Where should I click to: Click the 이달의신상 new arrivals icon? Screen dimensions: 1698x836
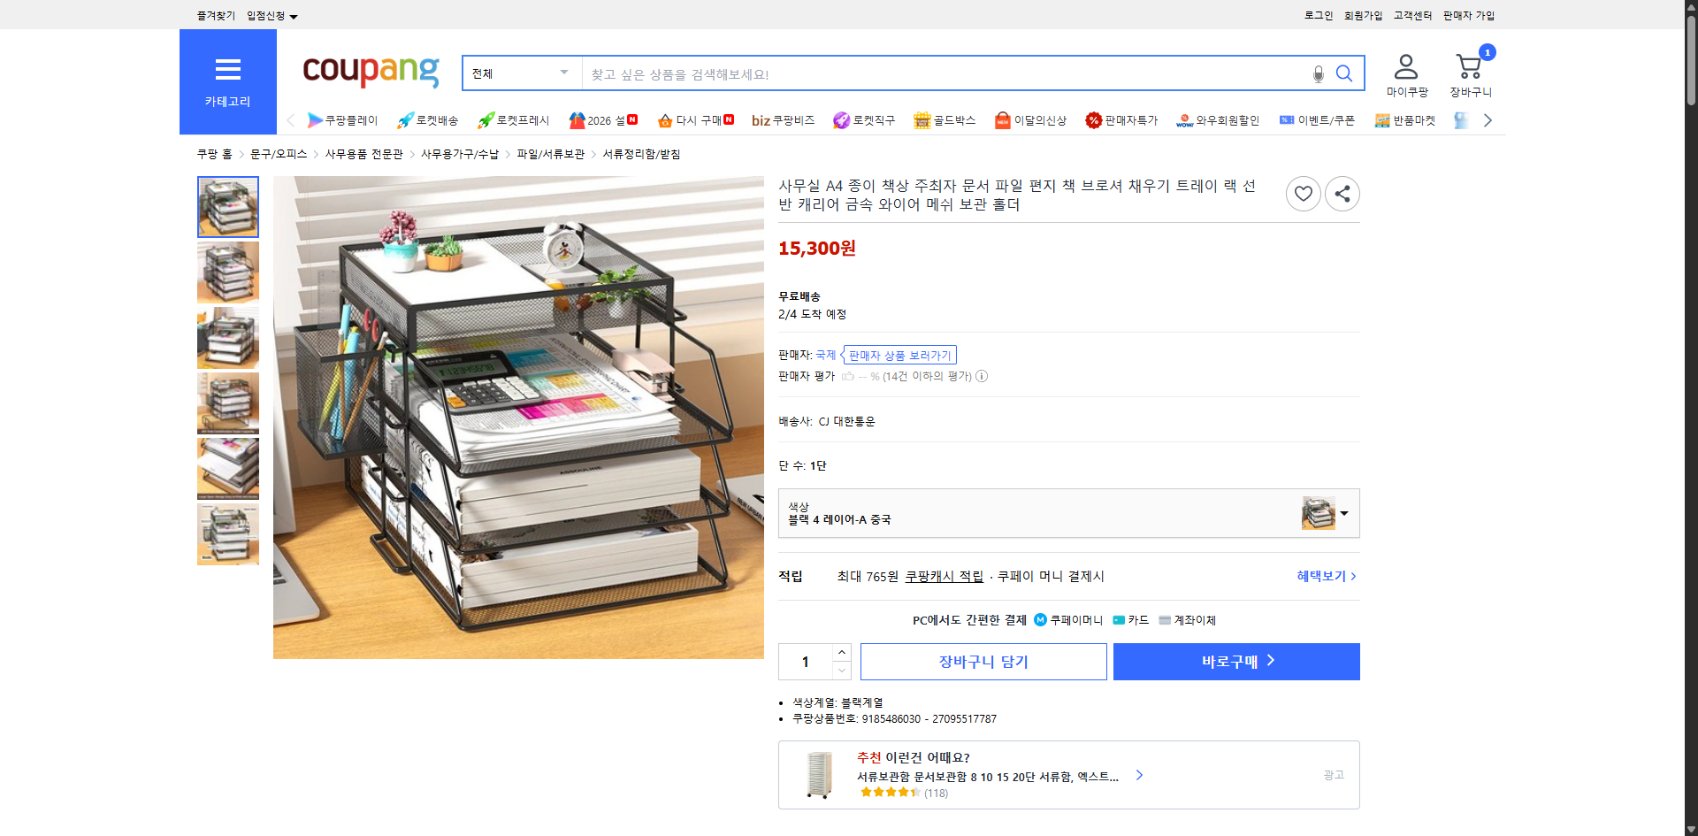point(1037,120)
